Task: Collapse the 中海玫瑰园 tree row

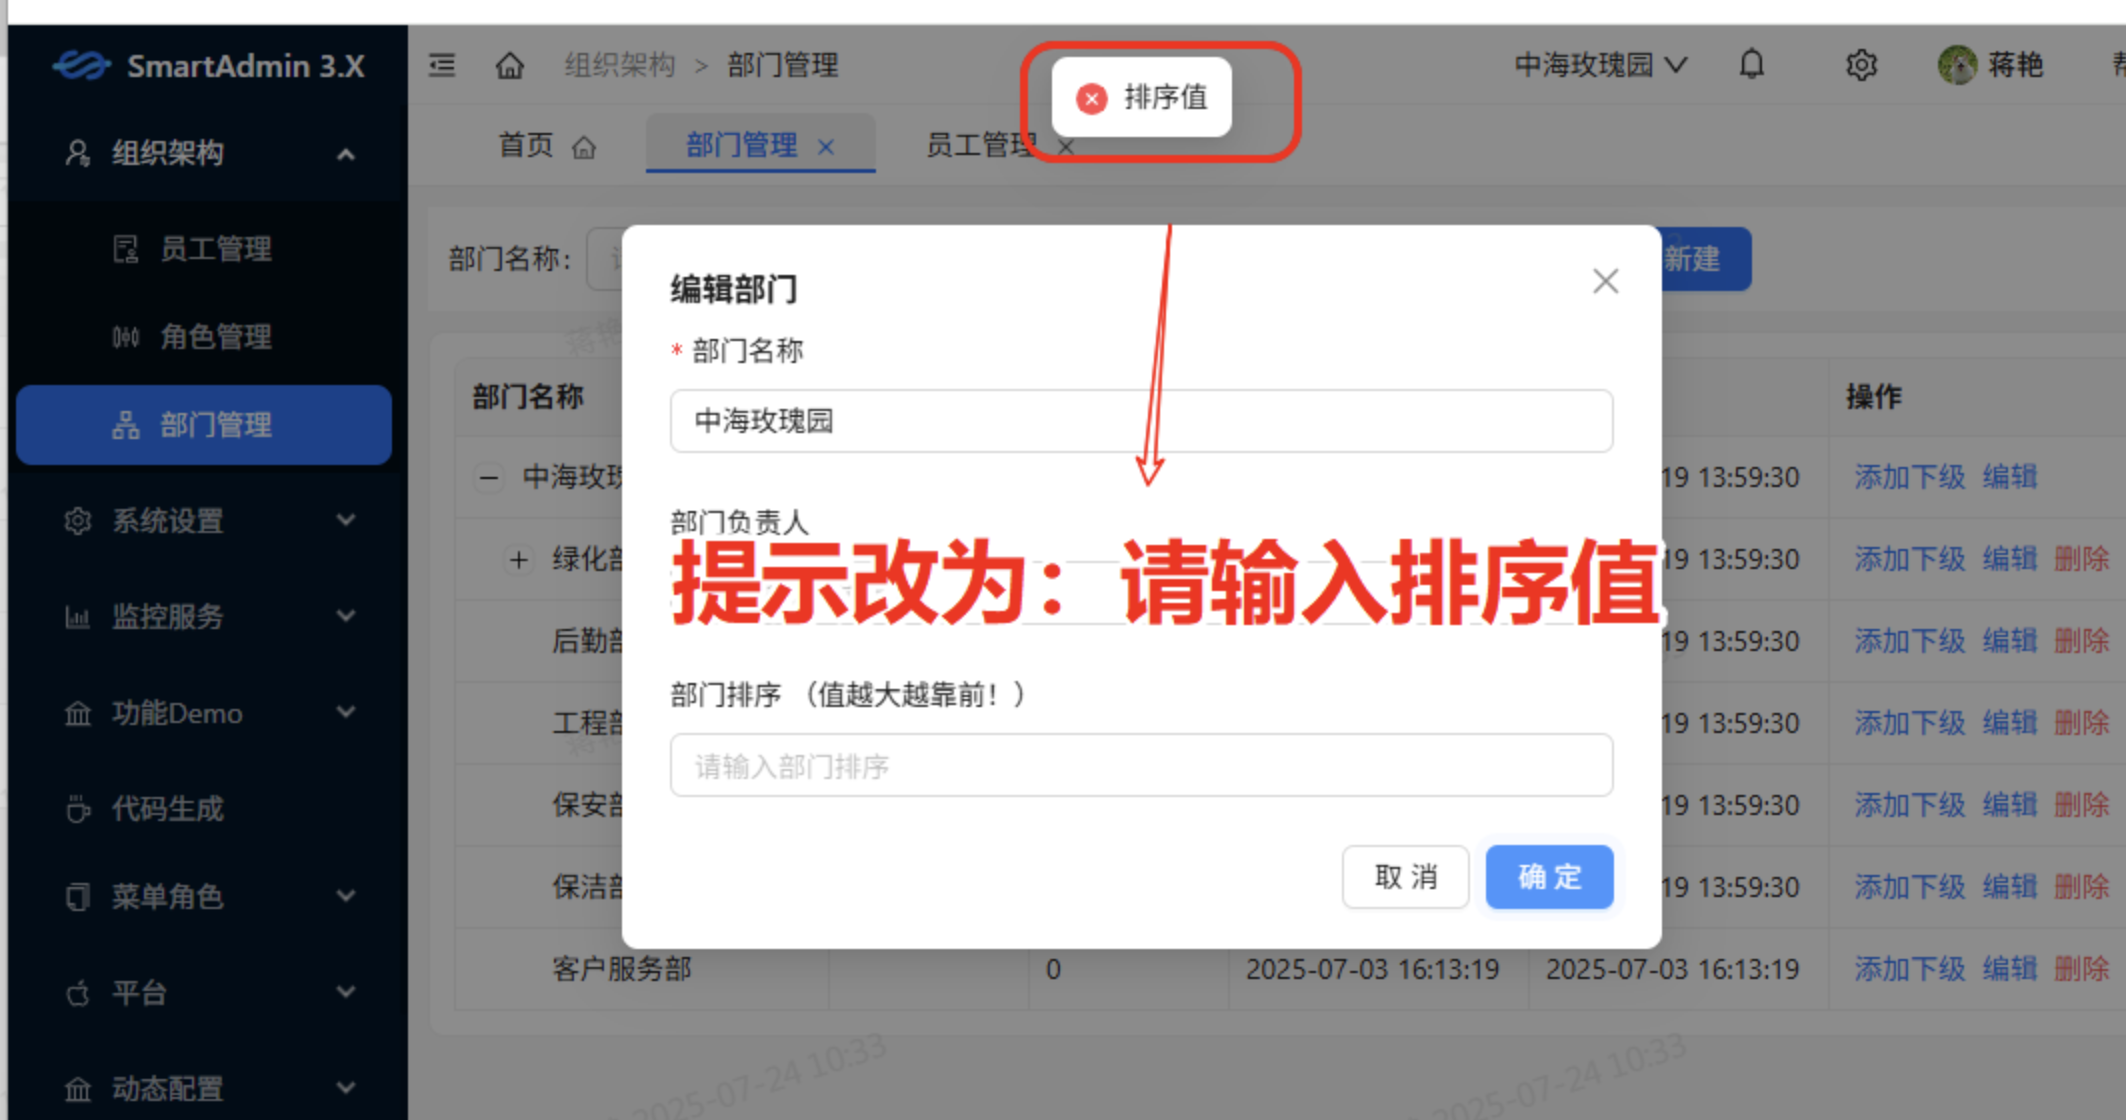Action: (x=488, y=477)
